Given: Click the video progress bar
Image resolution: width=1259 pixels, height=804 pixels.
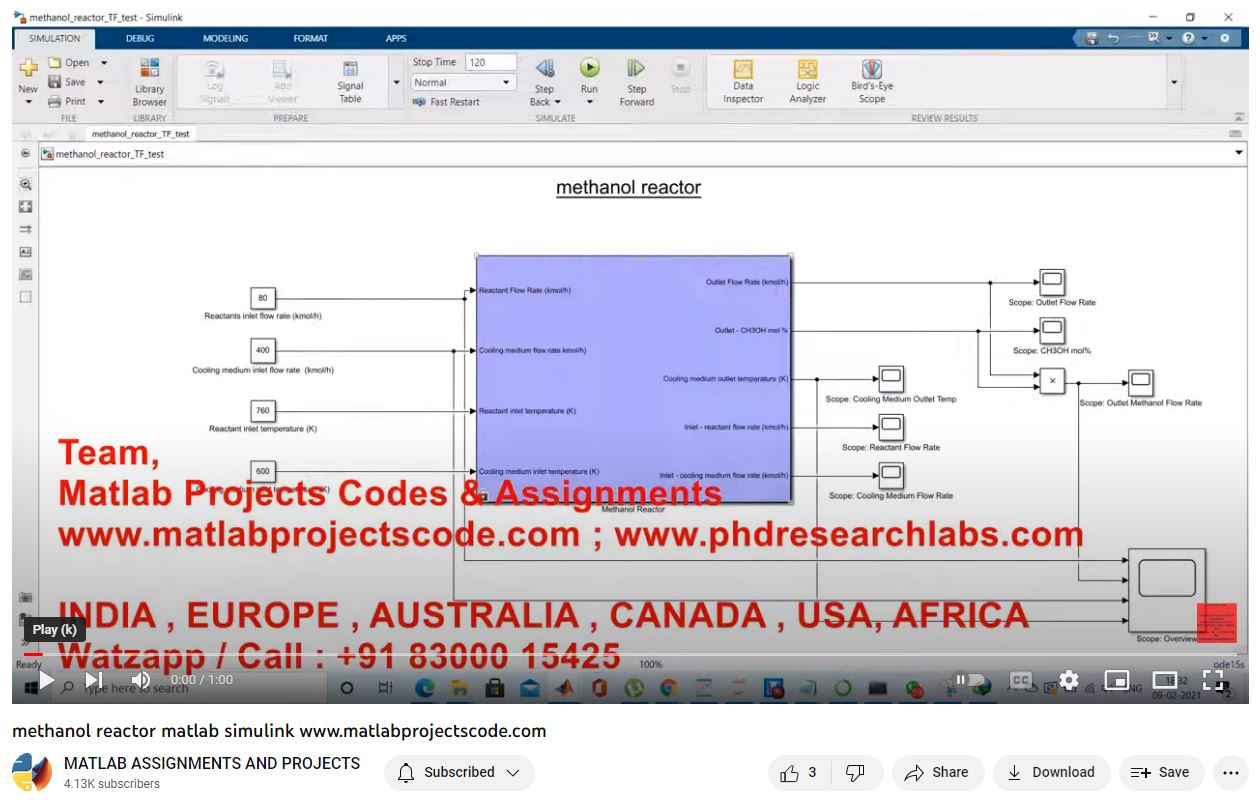Looking at the screenshot, I should [629, 656].
